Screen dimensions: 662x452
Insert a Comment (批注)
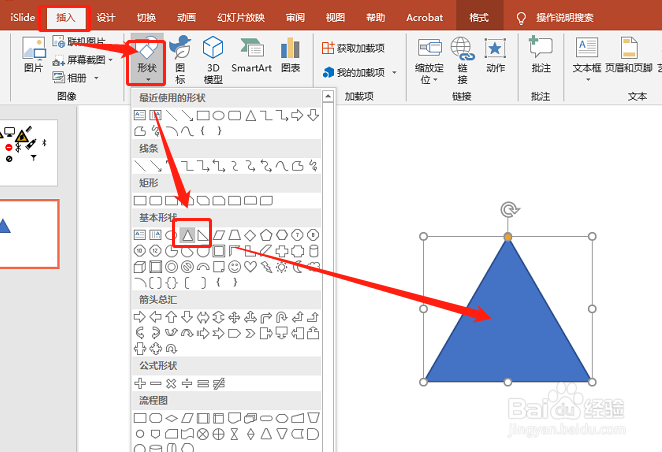[541, 55]
